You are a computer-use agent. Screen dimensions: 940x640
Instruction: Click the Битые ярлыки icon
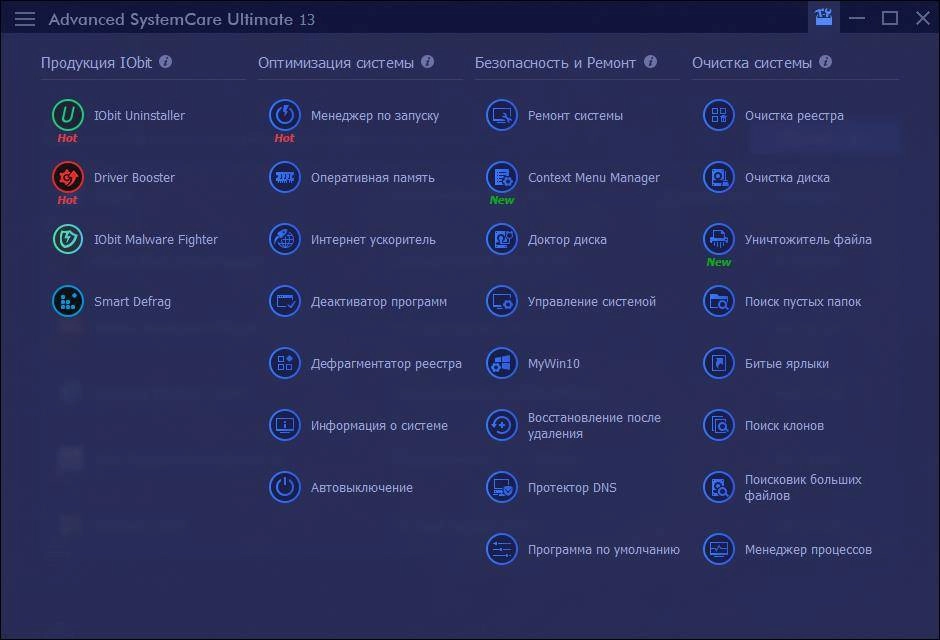[x=719, y=363]
